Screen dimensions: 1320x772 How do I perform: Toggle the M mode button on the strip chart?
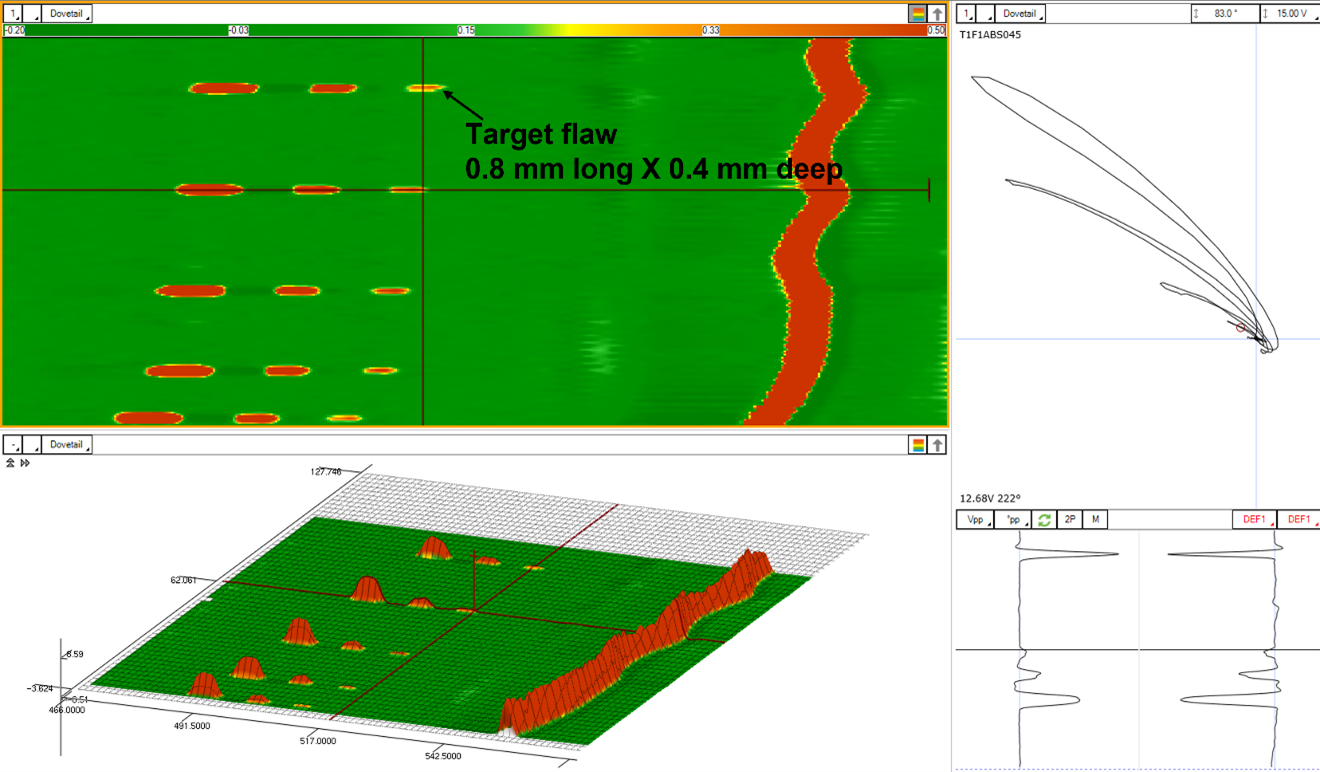(1093, 519)
